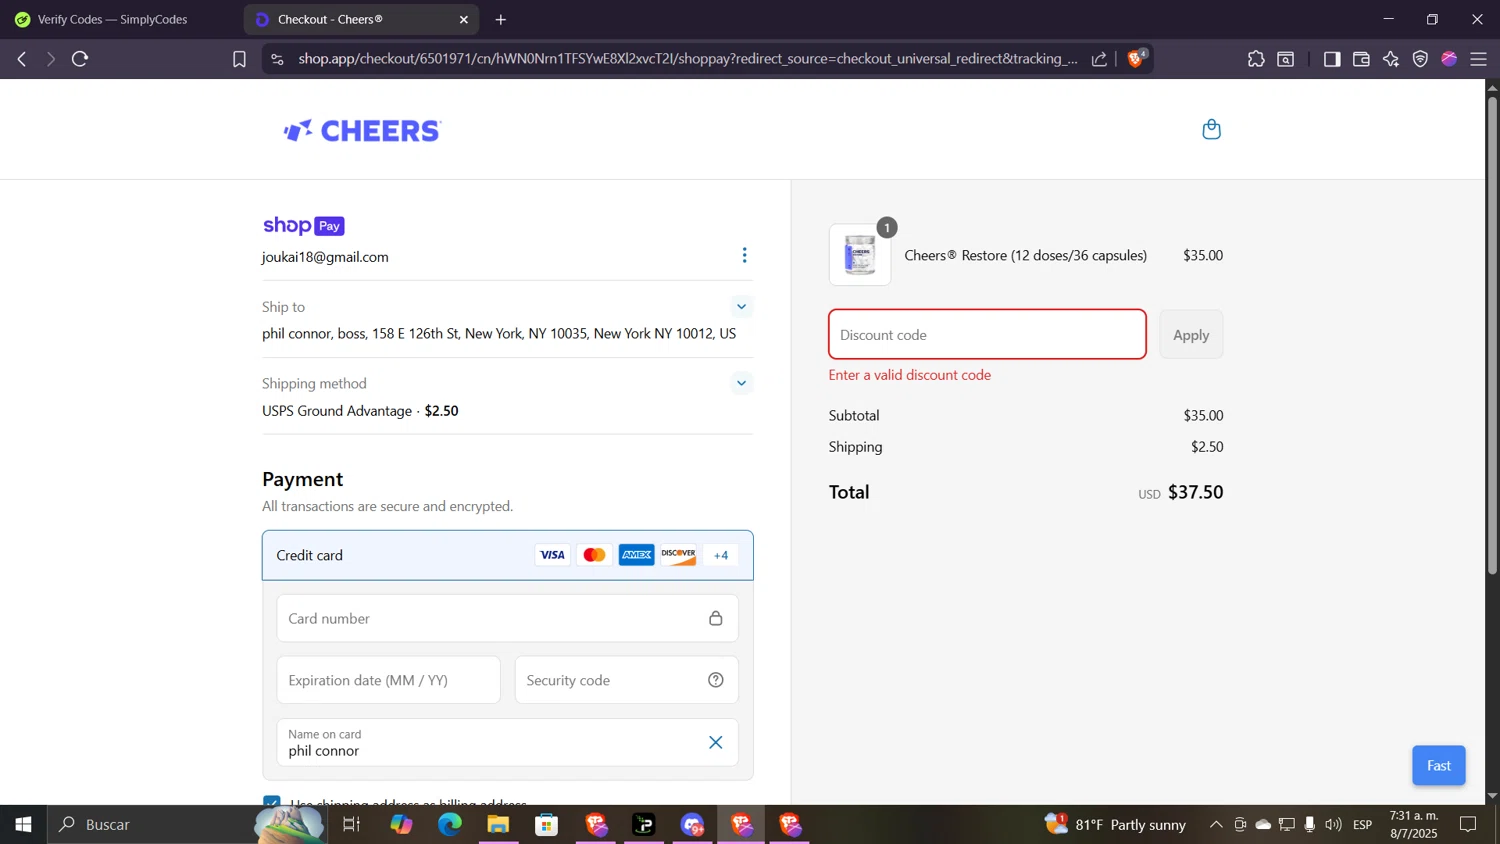Open Task View on taskbar
1500x844 pixels.
pyautogui.click(x=351, y=824)
